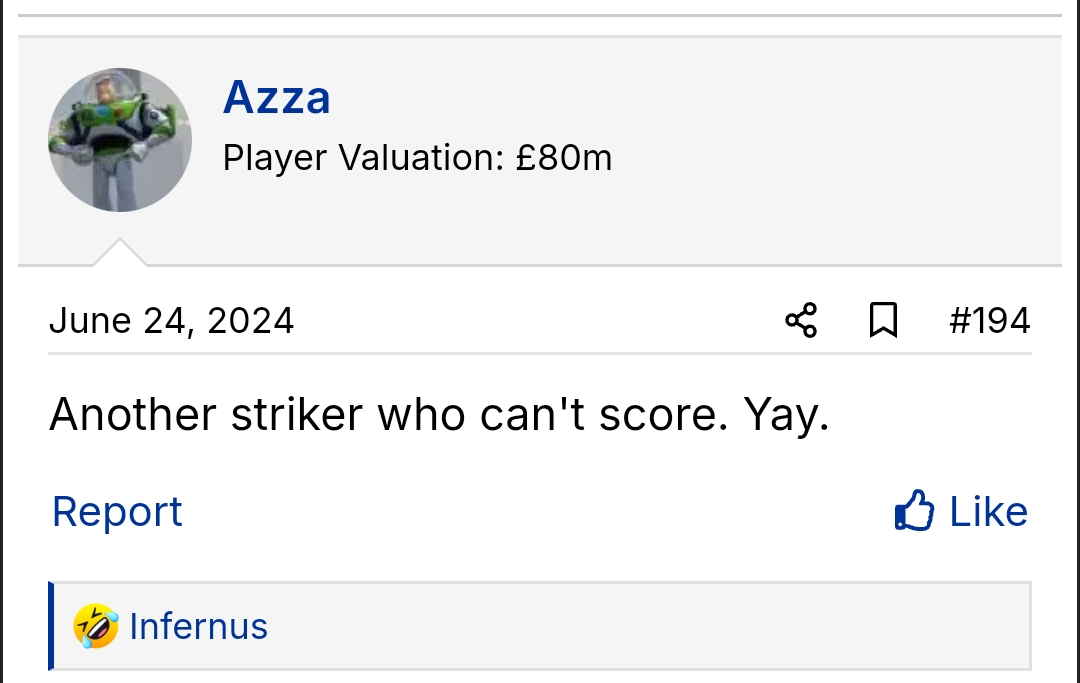Open Infernus's profile from the reactions
This screenshot has height=683, width=1080.
pyautogui.click(x=199, y=627)
